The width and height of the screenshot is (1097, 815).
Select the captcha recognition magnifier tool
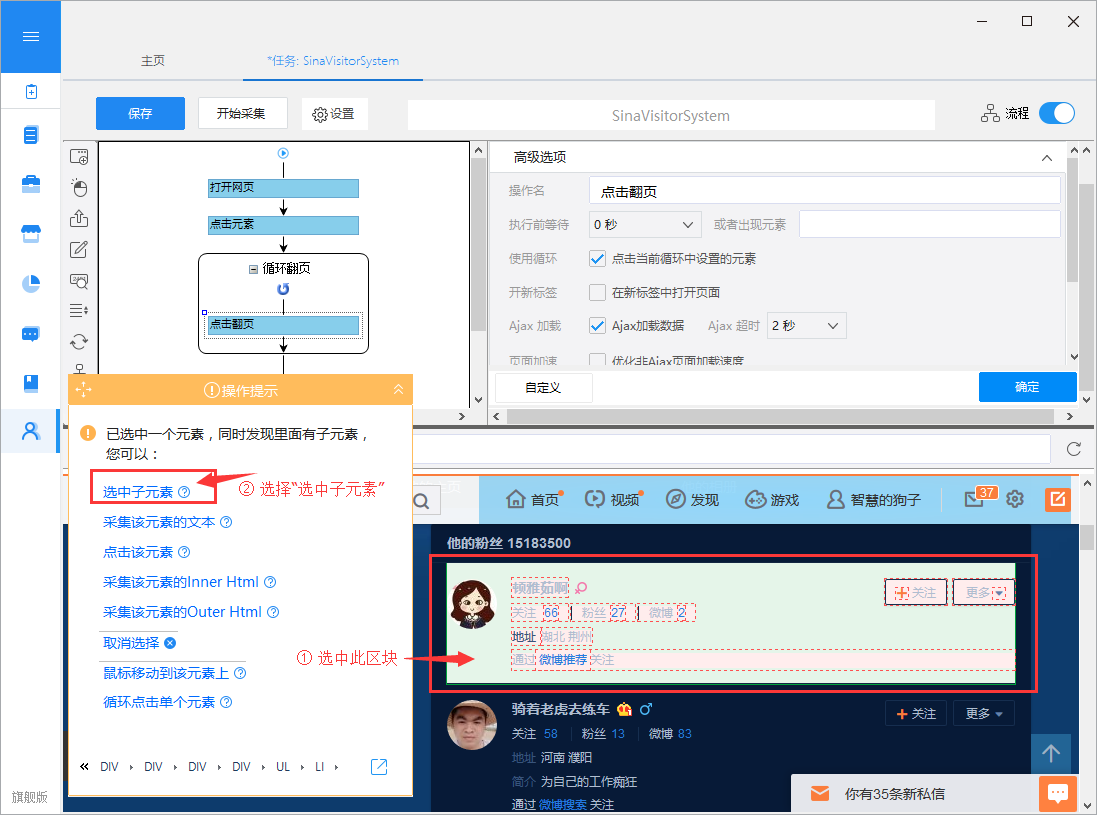(x=79, y=281)
